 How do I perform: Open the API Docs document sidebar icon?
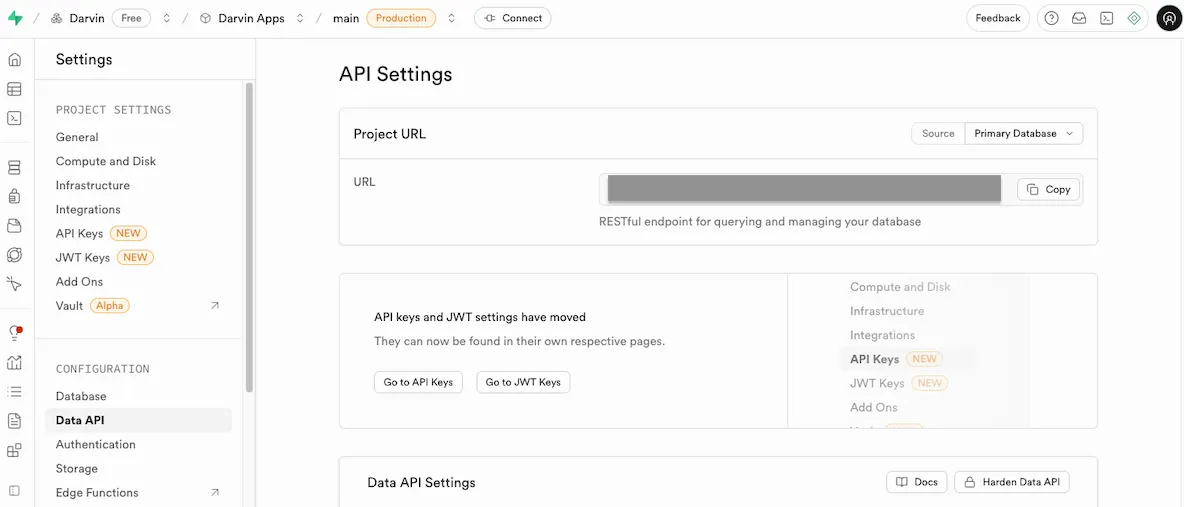[x=14, y=421]
